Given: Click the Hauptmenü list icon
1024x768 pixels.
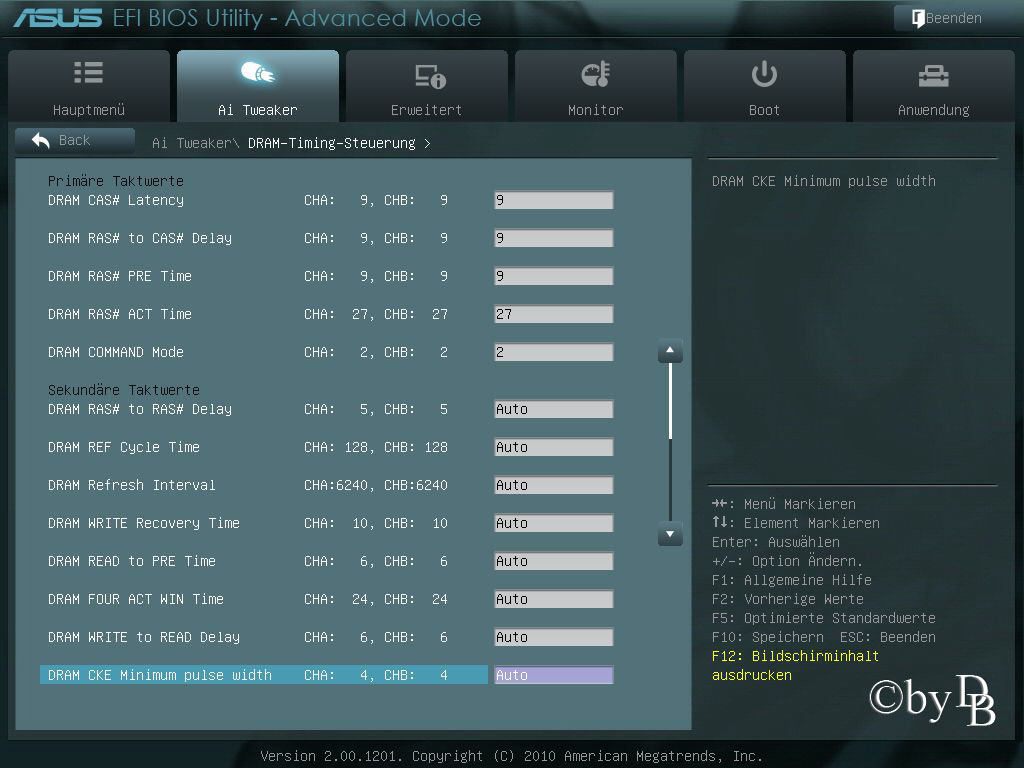Looking at the screenshot, I should tap(88, 72).
